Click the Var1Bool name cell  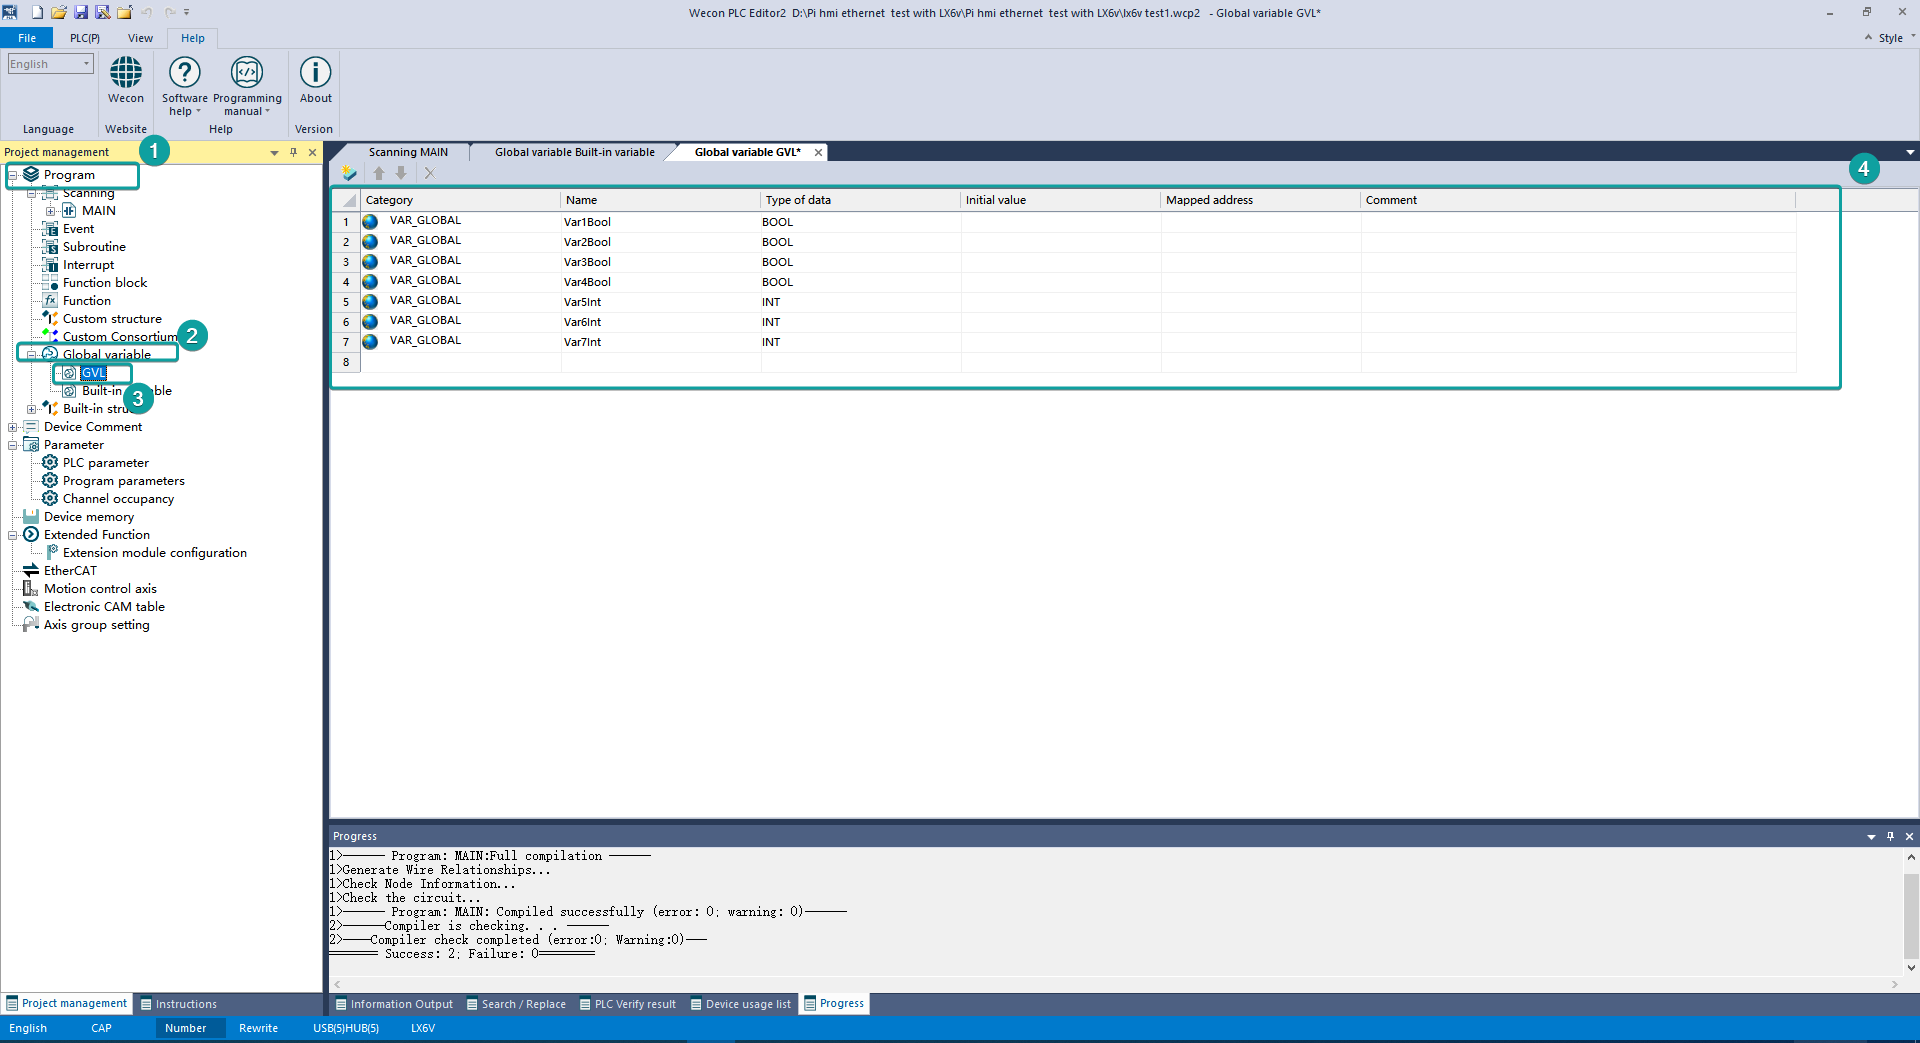click(x=660, y=222)
